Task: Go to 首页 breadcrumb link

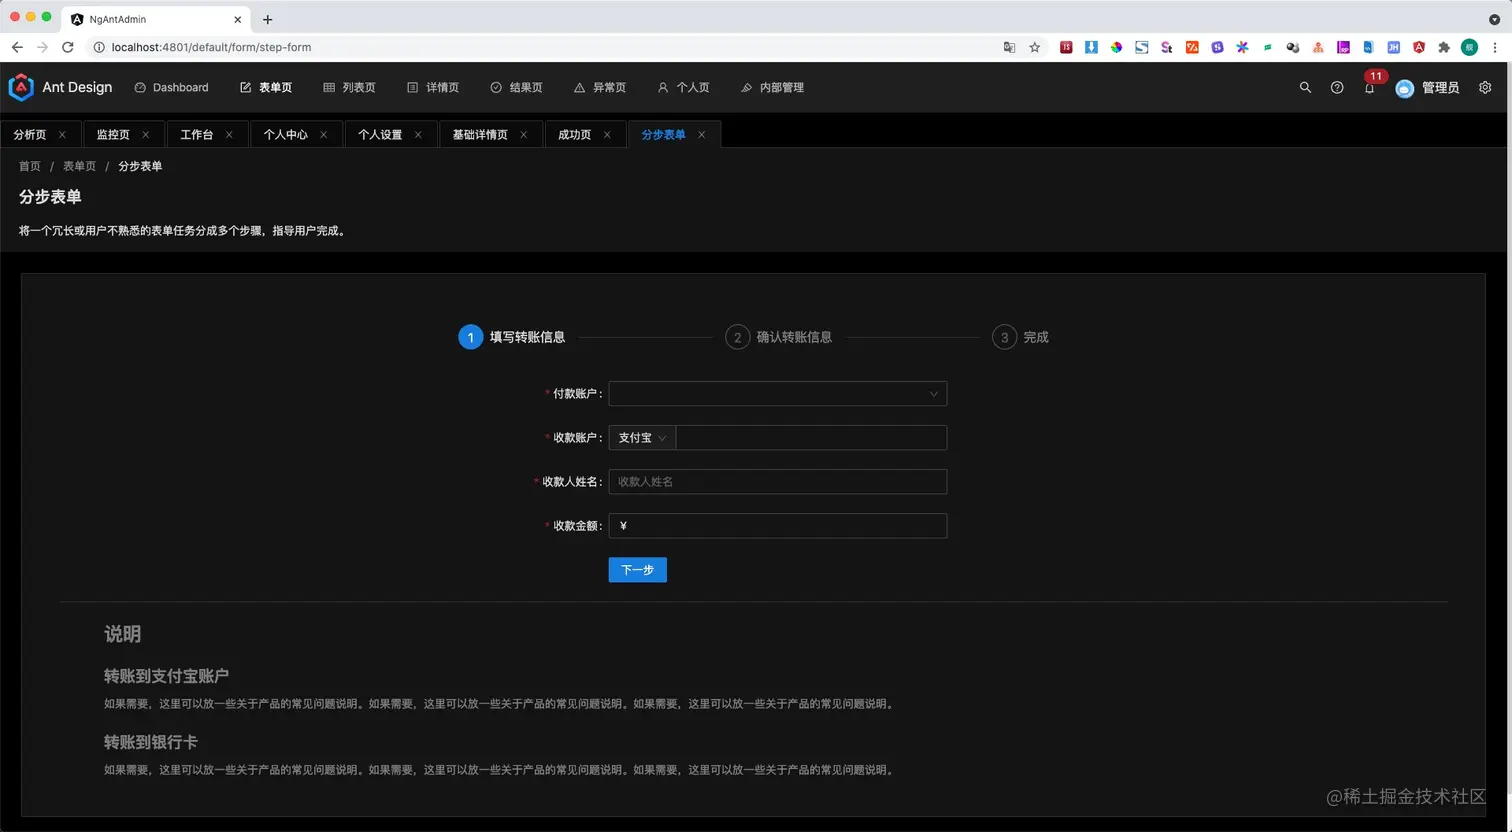Action: [x=30, y=166]
